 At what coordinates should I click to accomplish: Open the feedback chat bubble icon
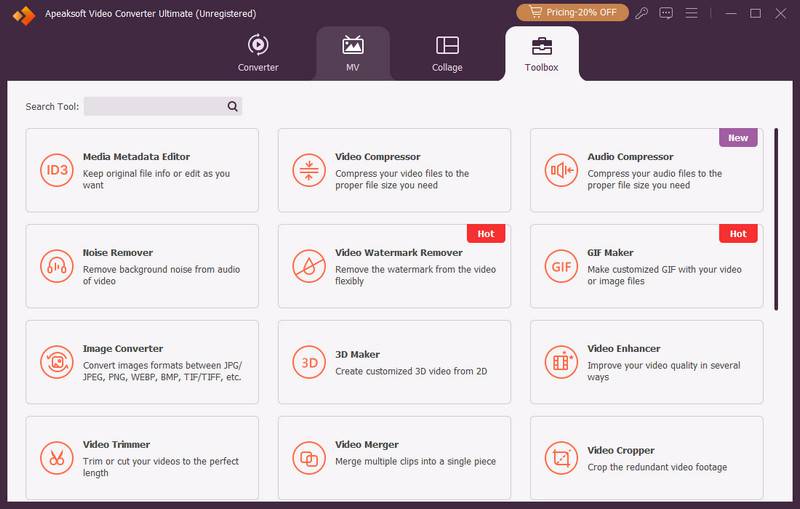pos(666,13)
